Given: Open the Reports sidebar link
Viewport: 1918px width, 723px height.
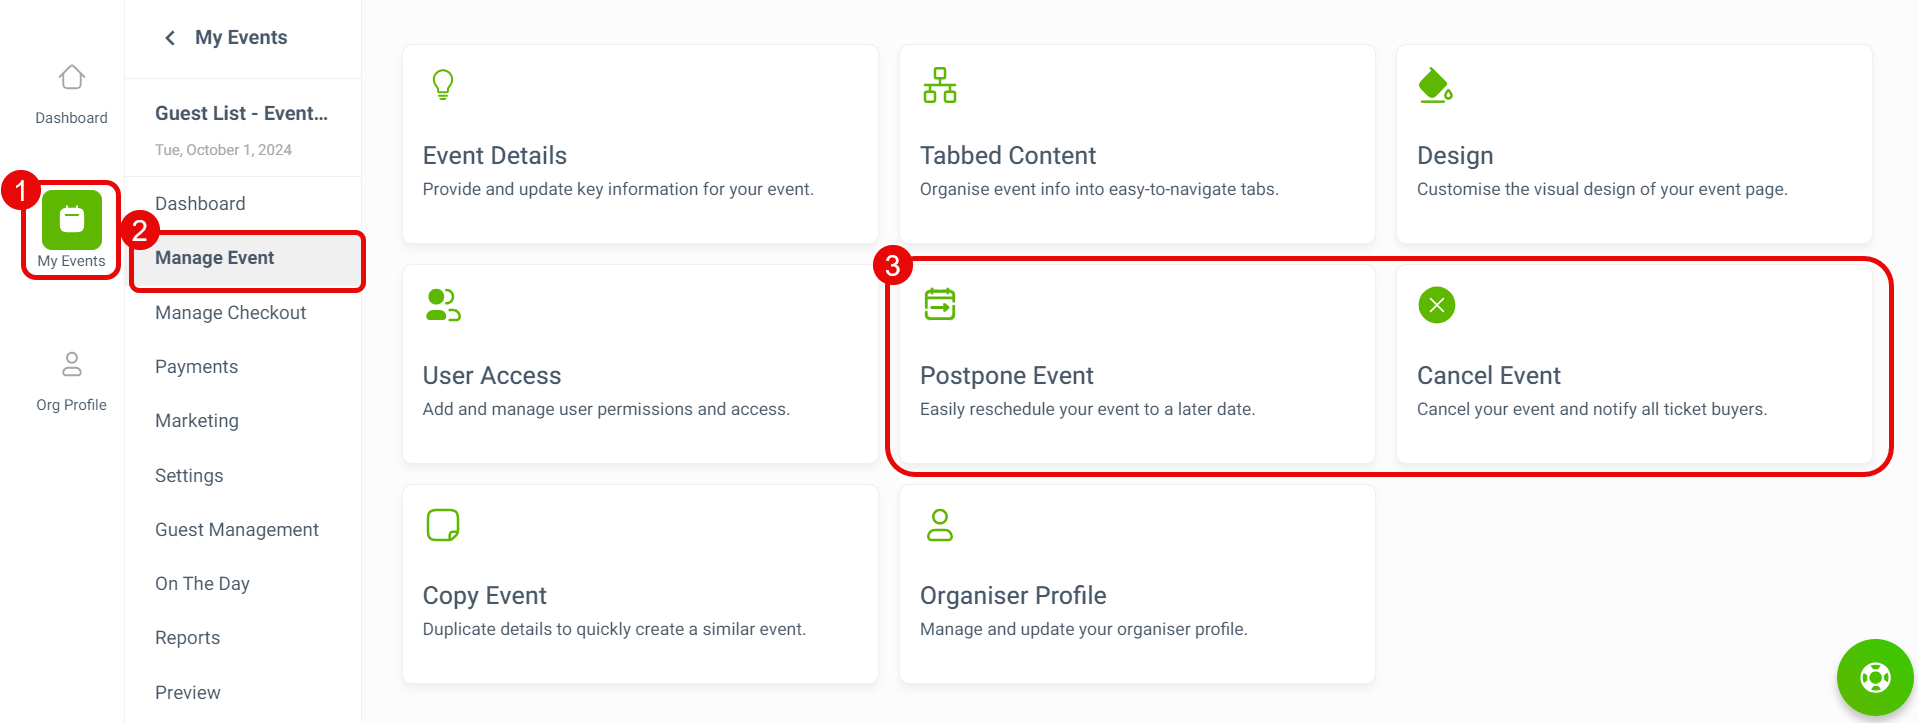Looking at the screenshot, I should tap(187, 638).
